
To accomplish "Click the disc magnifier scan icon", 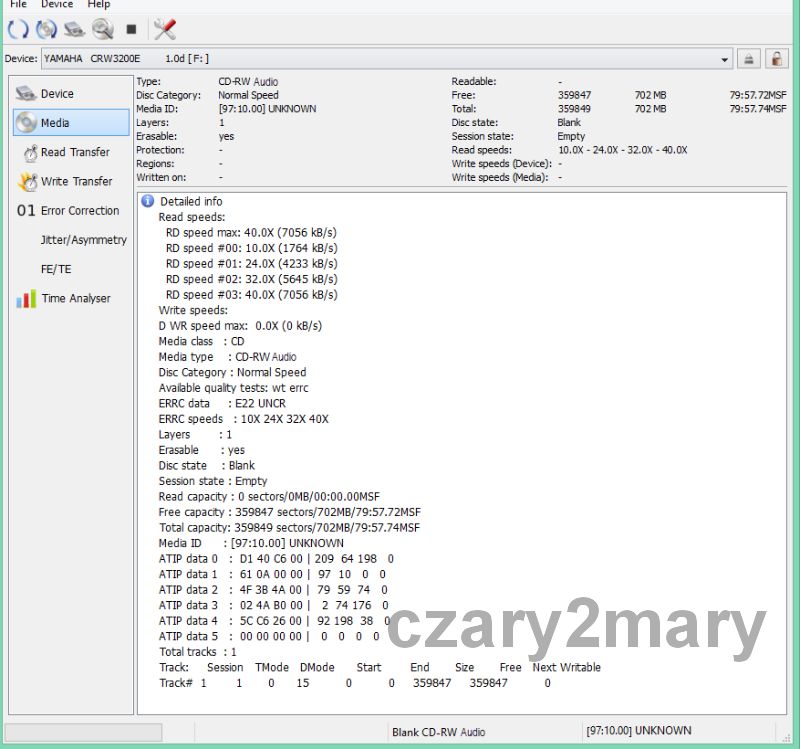I will click(x=102, y=29).
